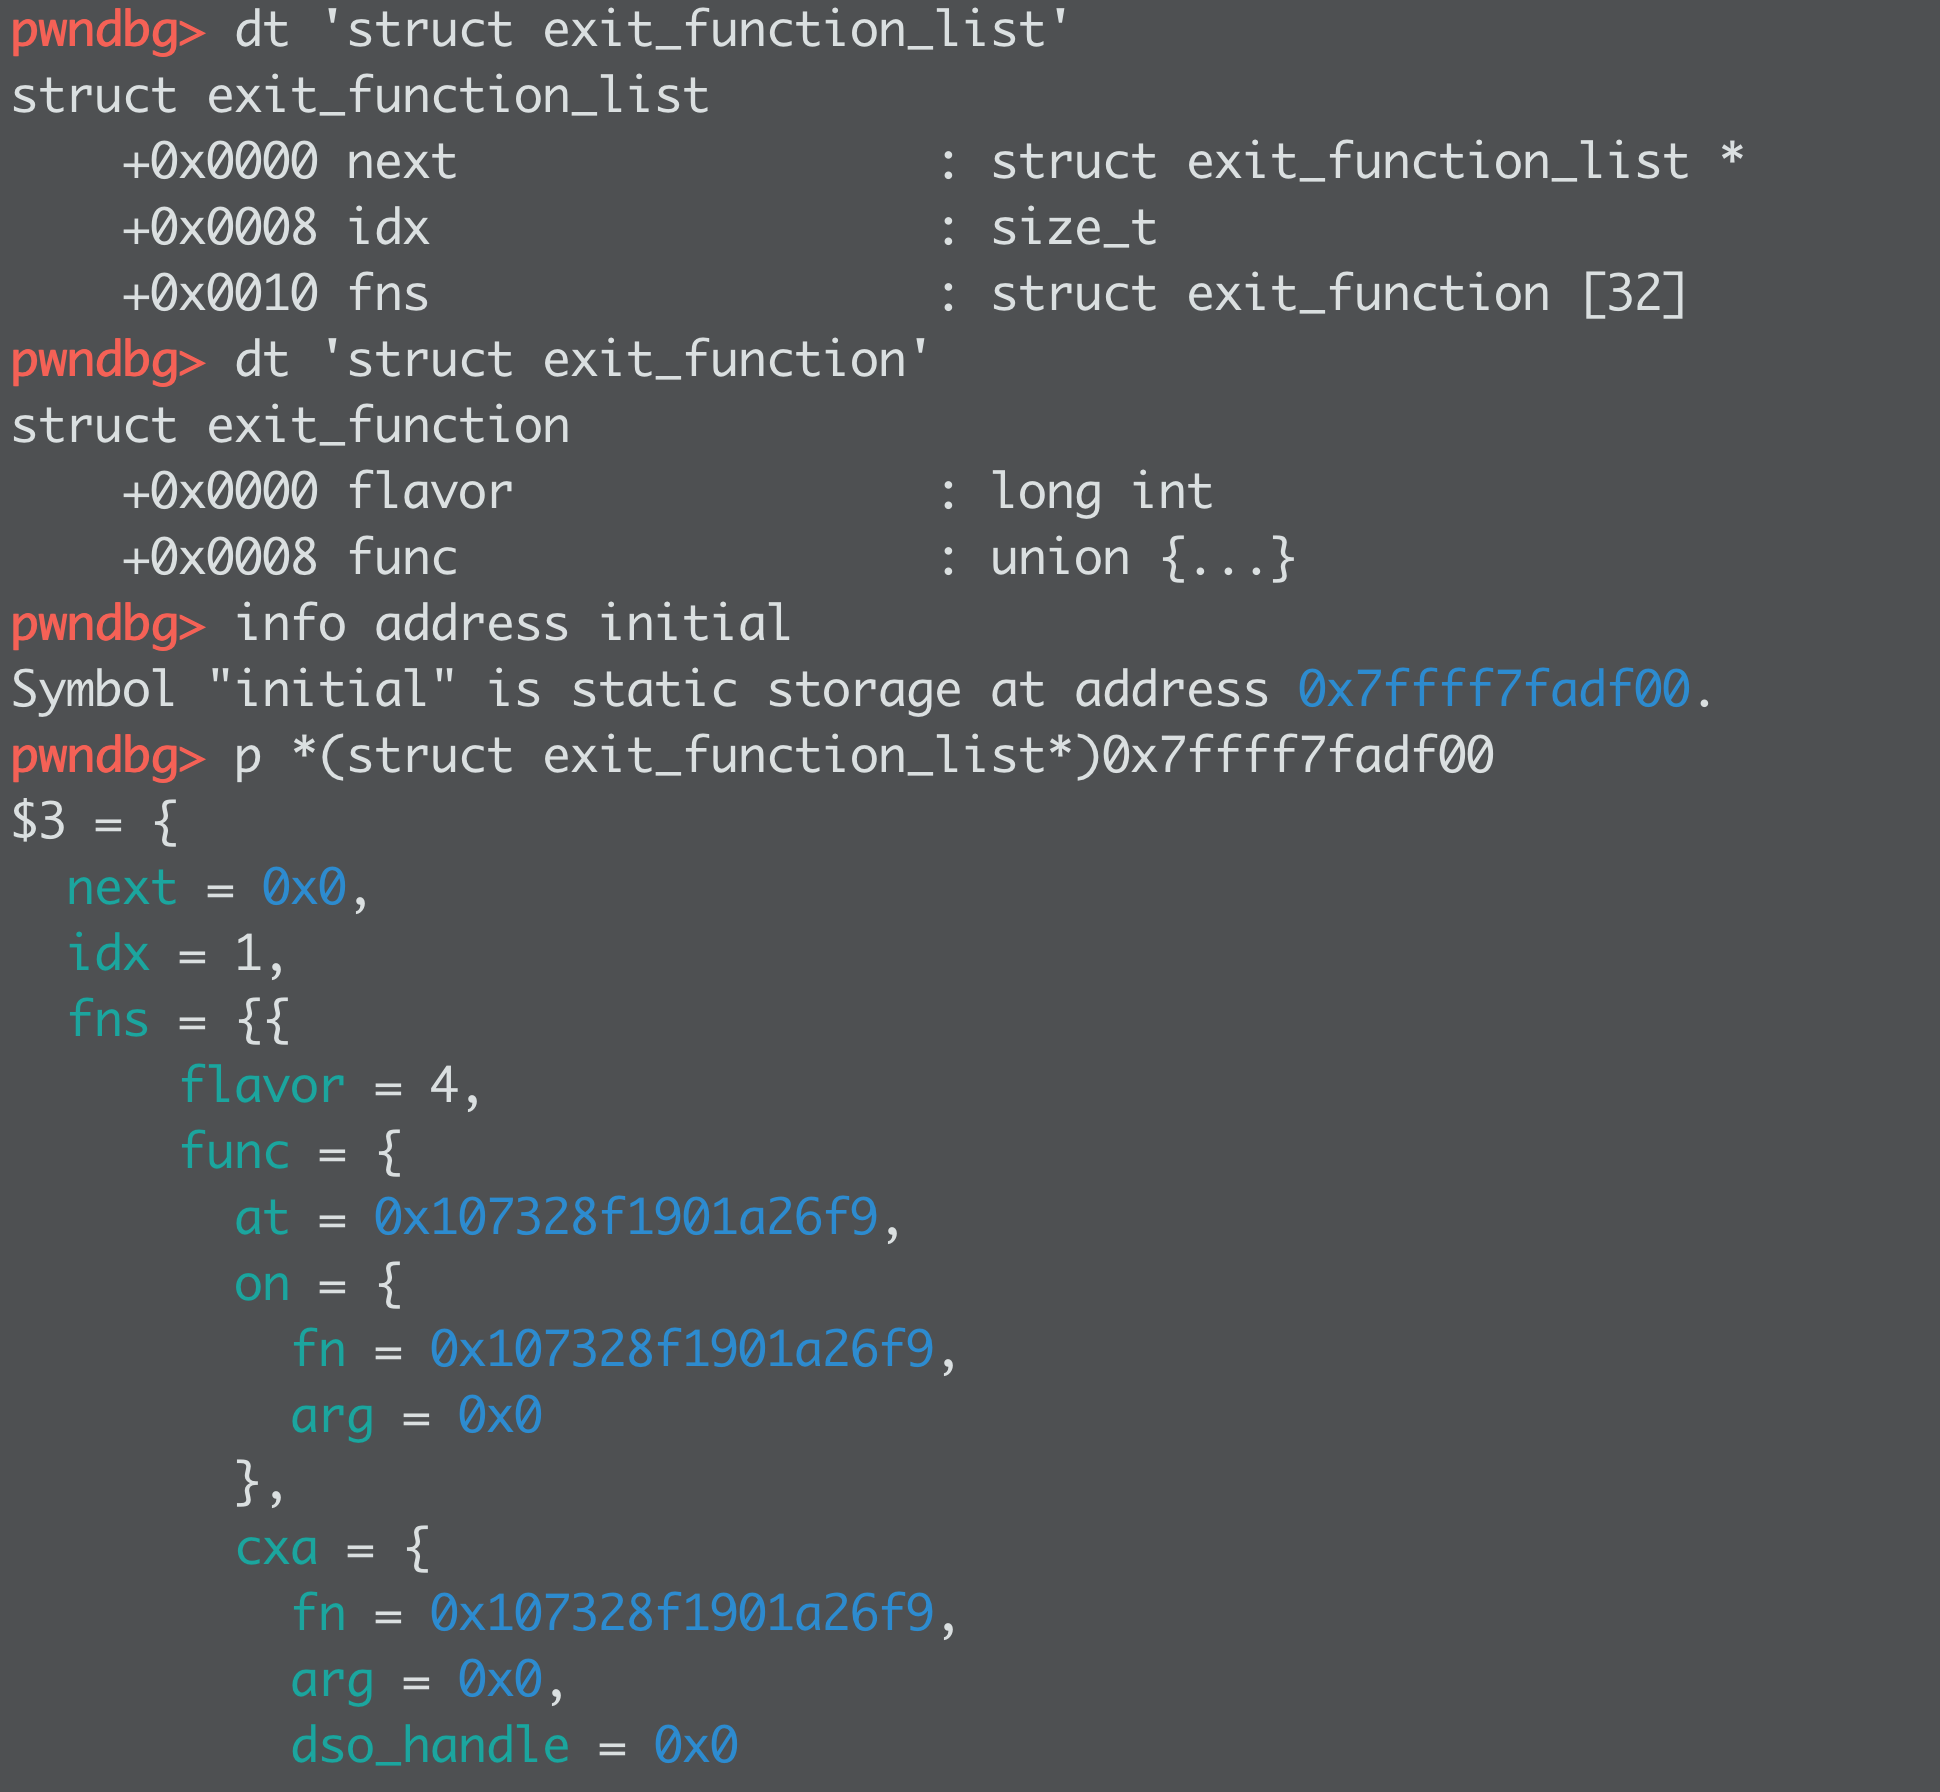Image resolution: width=1940 pixels, height=1792 pixels.
Task: Click 'fns' field name in printed struct
Action: pyautogui.click(x=108, y=1020)
